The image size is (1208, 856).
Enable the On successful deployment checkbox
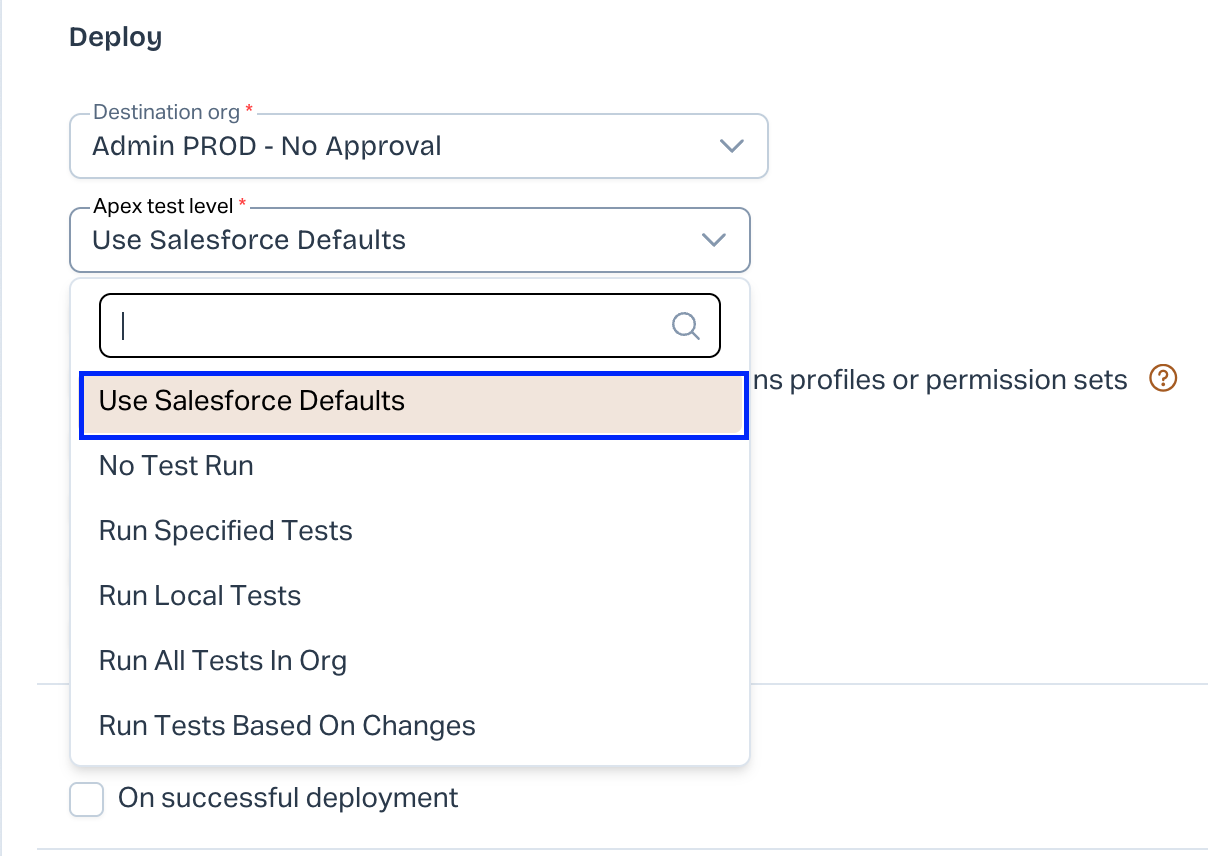[87, 799]
